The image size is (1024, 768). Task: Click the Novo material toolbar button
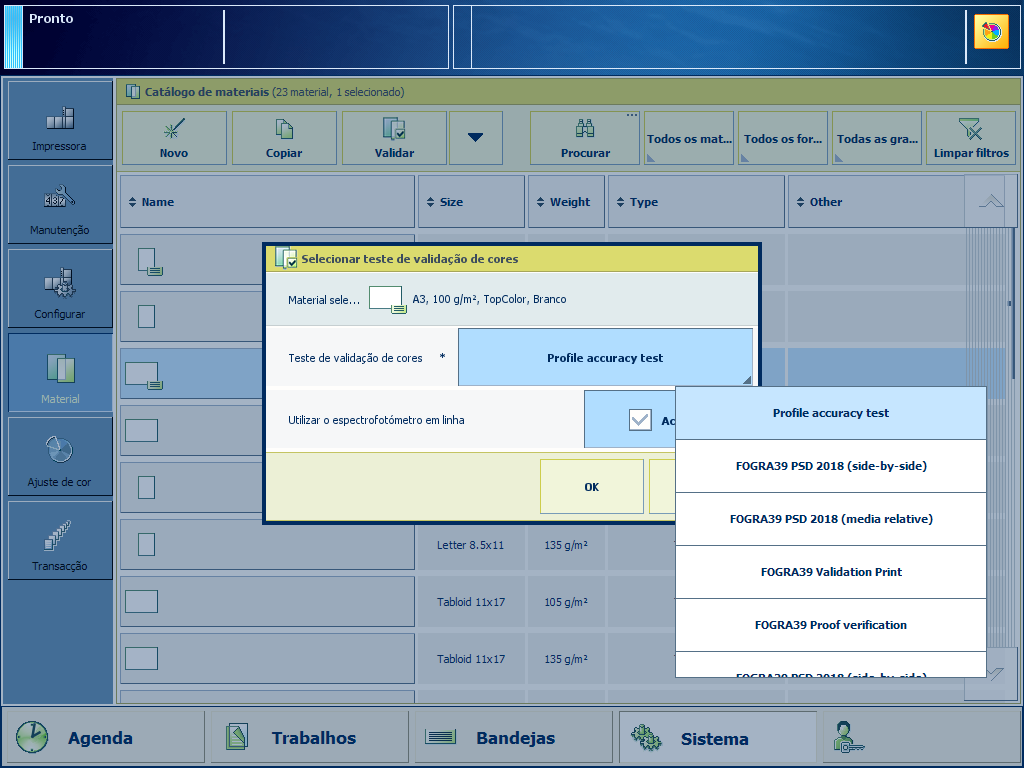[174, 138]
